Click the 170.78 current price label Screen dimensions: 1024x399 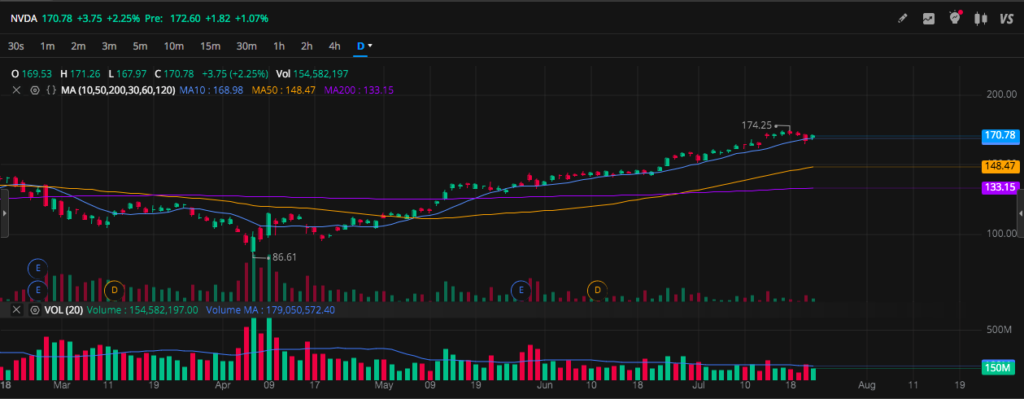click(1000, 136)
